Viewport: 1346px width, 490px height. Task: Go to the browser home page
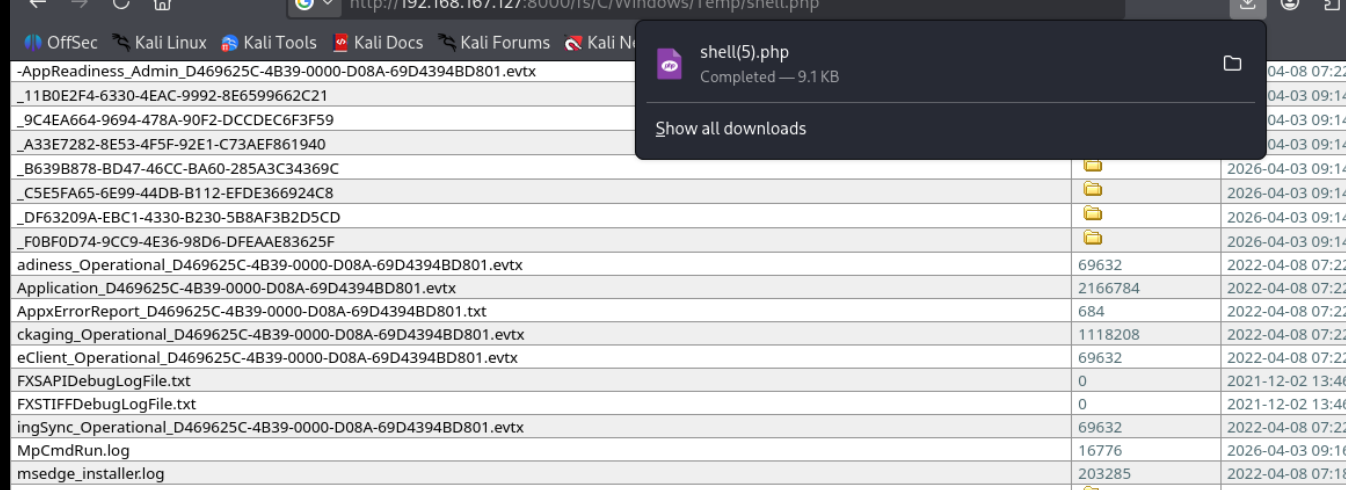[163, 4]
